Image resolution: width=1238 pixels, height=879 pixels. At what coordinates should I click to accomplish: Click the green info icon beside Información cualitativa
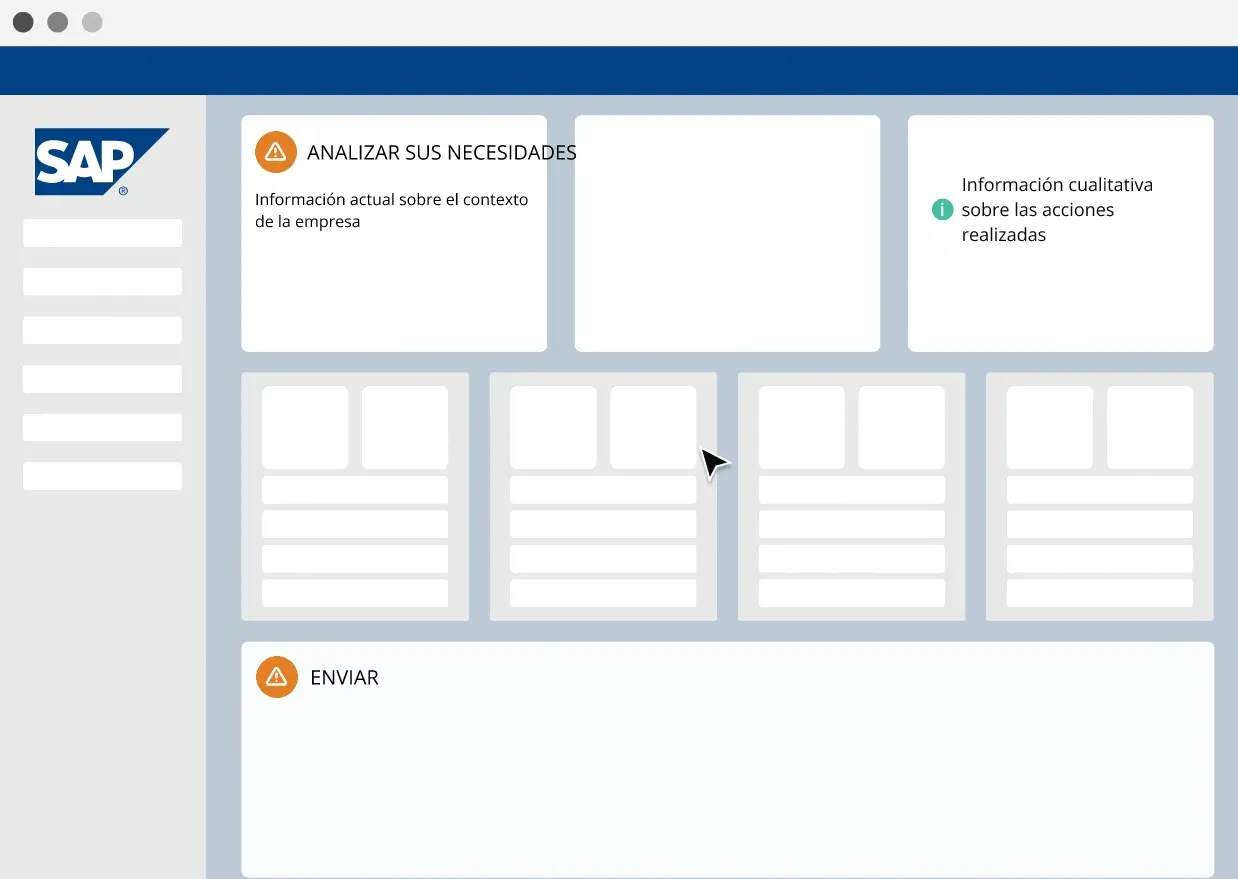point(942,210)
